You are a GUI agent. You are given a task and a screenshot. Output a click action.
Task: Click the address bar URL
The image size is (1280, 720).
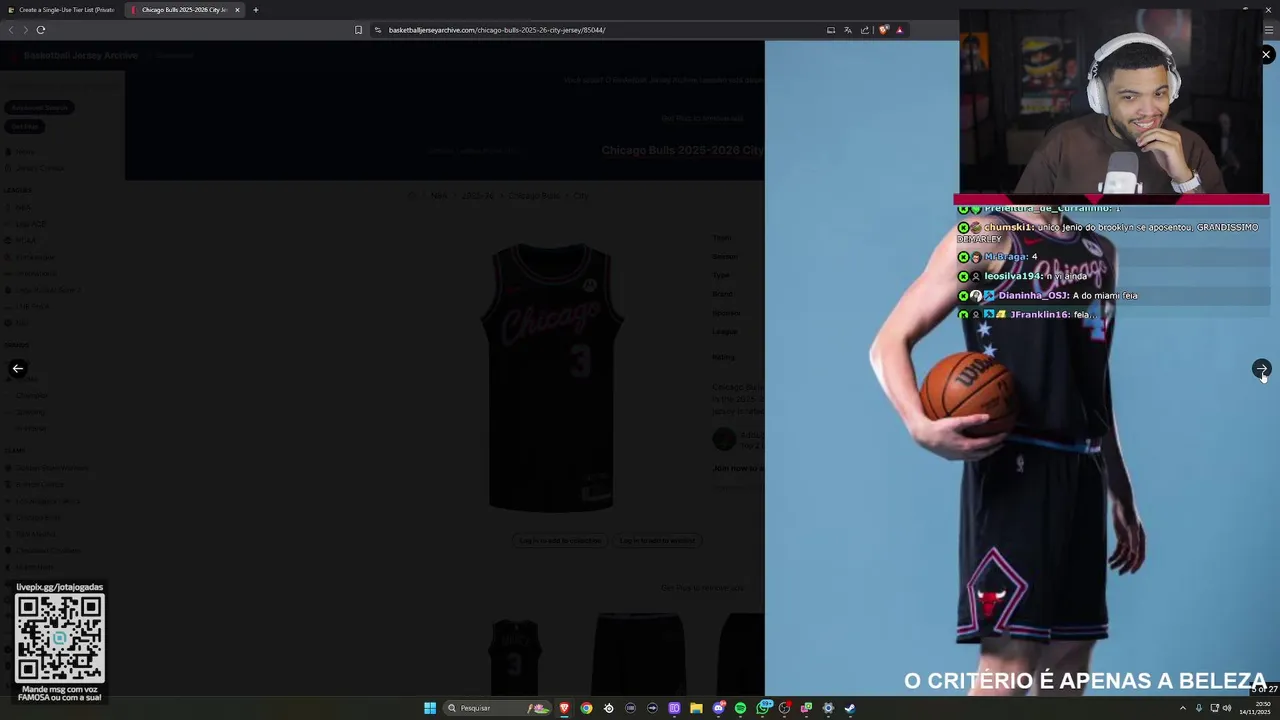pyautogui.click(x=497, y=30)
